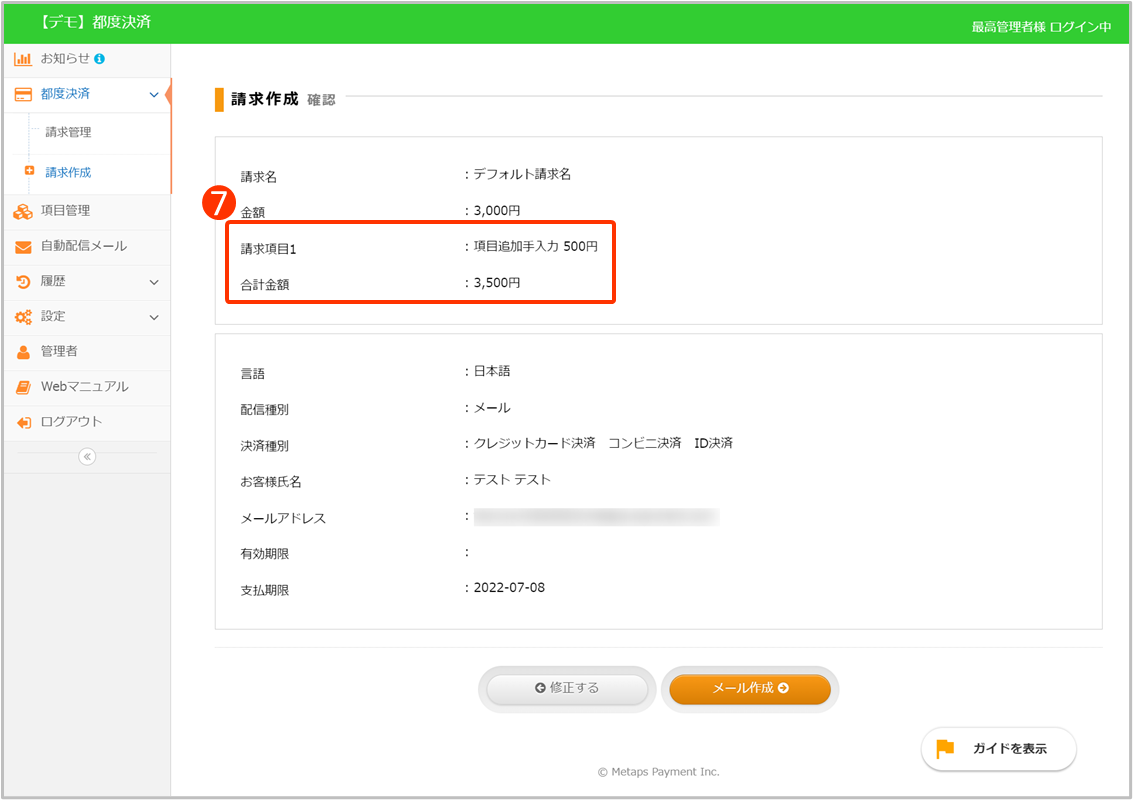Click the bar chart icon for お知らせ
The width and height of the screenshot is (1133, 800).
pos(23,59)
